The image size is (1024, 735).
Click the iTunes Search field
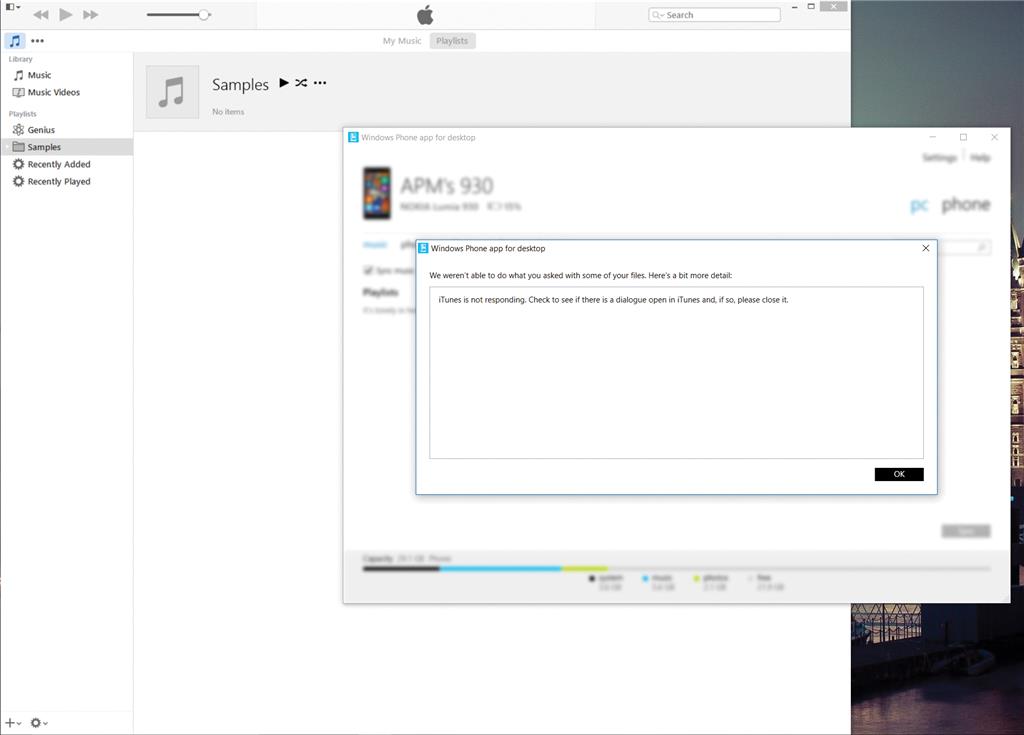pyautogui.click(x=714, y=14)
